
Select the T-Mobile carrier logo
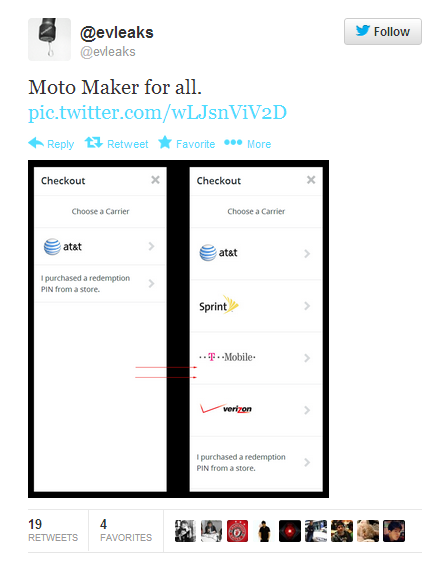[227, 357]
